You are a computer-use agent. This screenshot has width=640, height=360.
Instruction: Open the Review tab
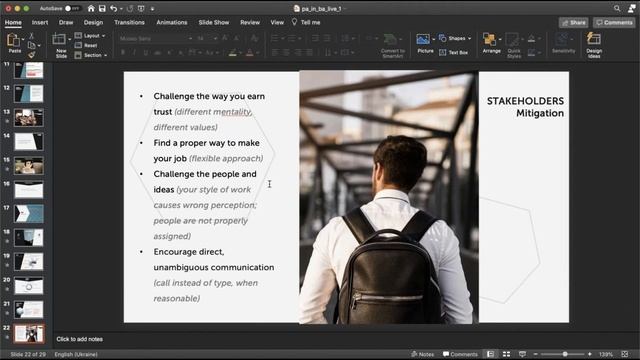pyautogui.click(x=250, y=22)
